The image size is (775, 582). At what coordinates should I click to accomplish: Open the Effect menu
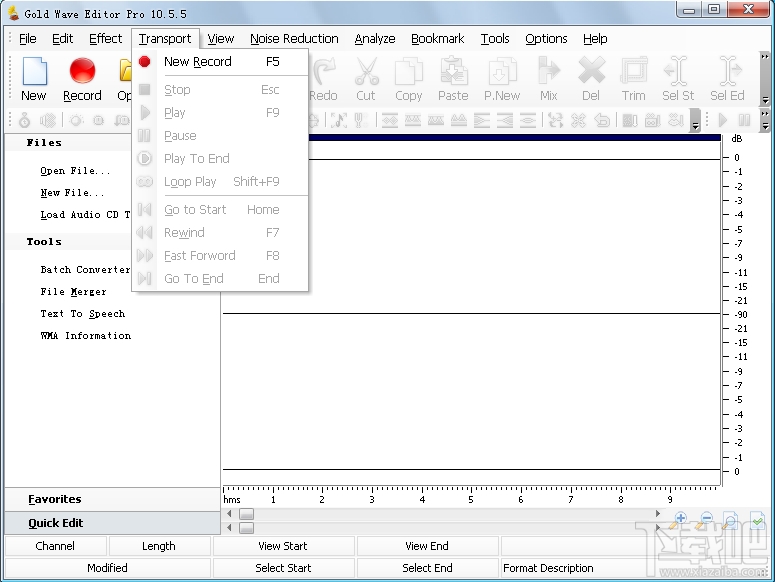[x=105, y=39]
